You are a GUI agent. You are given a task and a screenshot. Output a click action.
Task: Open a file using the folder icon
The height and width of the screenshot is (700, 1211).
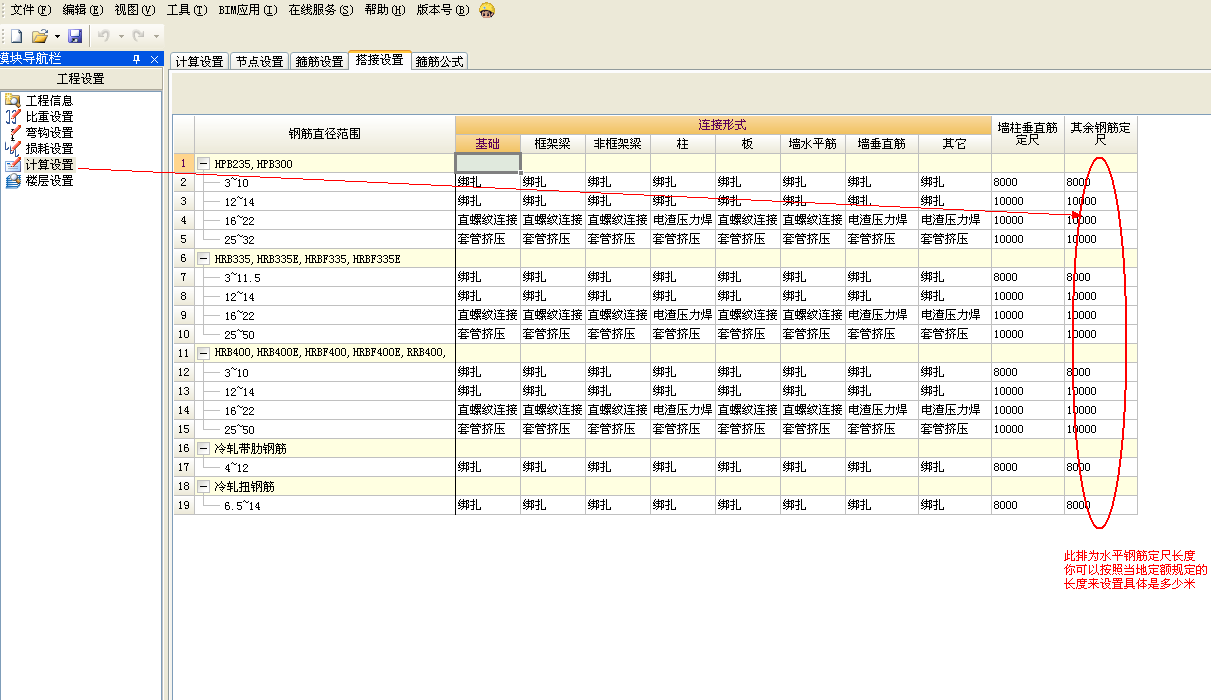point(40,36)
